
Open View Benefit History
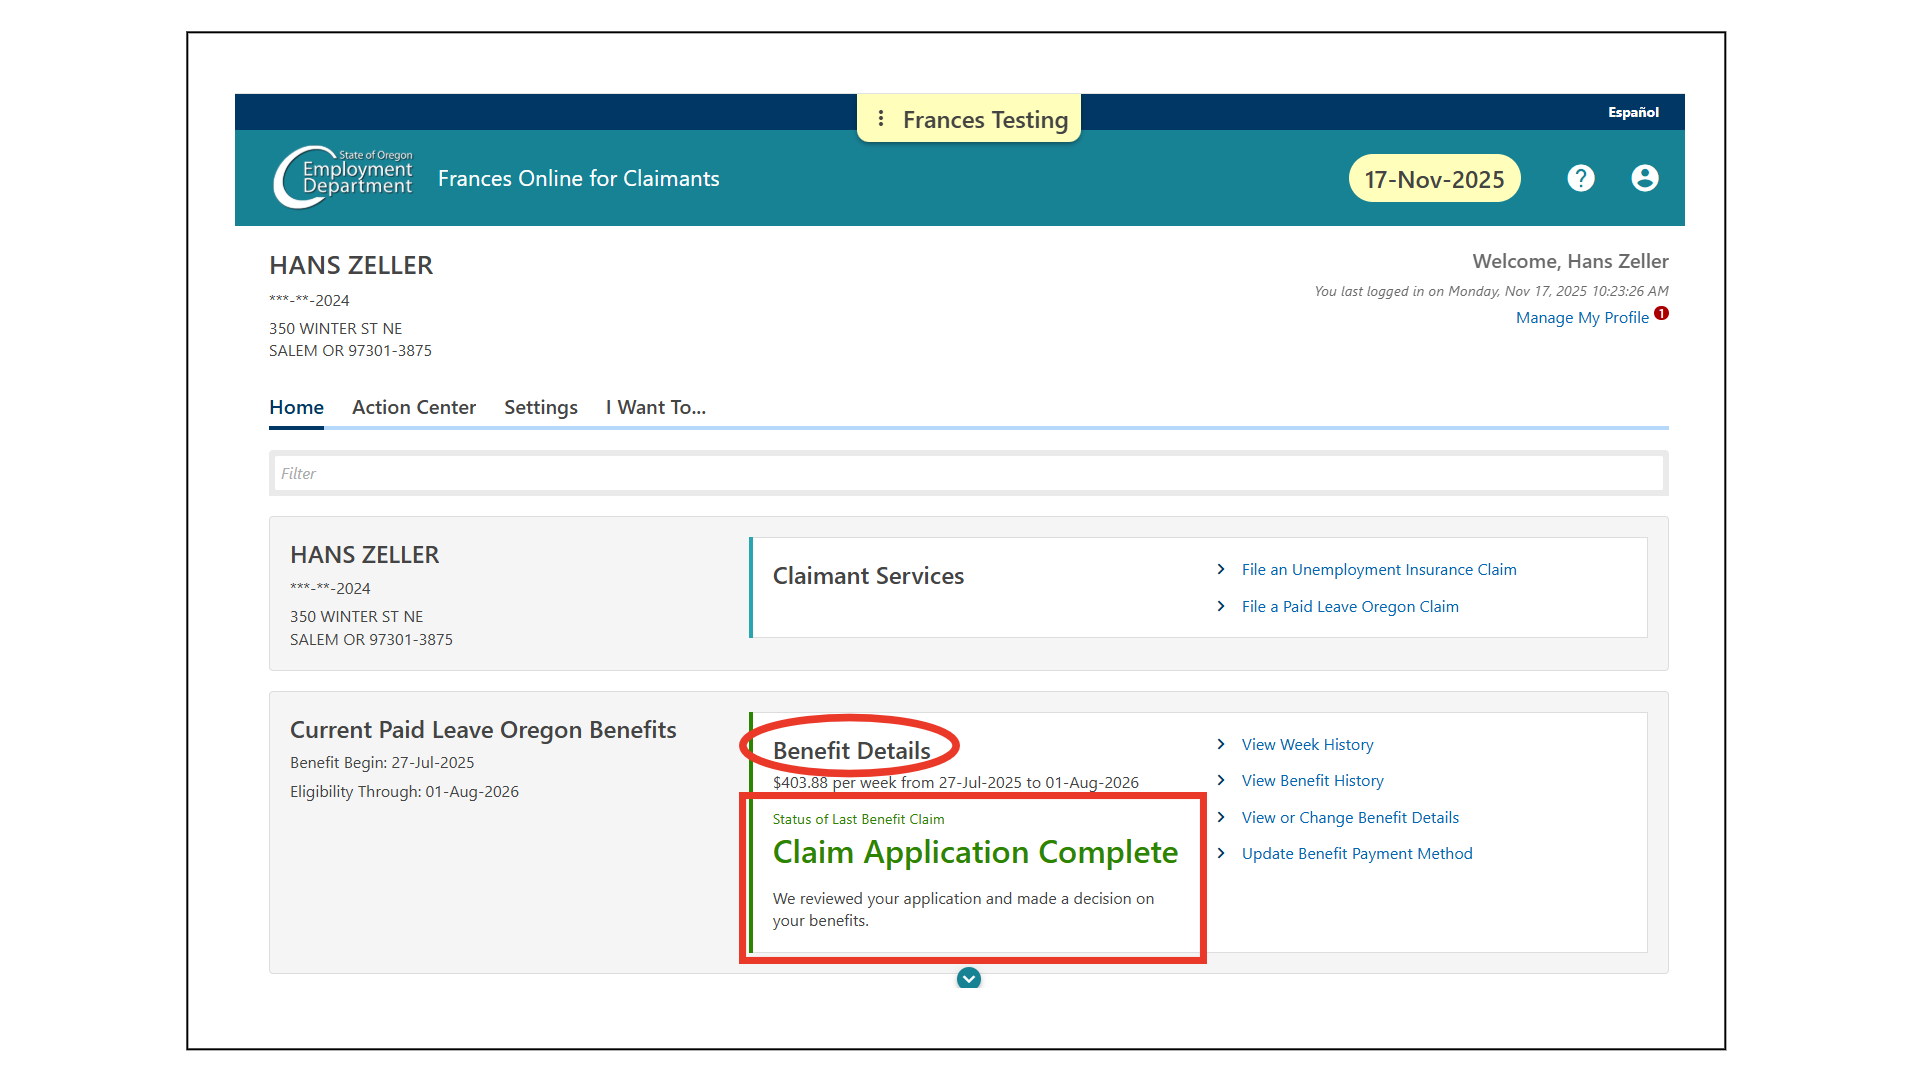click(1312, 780)
